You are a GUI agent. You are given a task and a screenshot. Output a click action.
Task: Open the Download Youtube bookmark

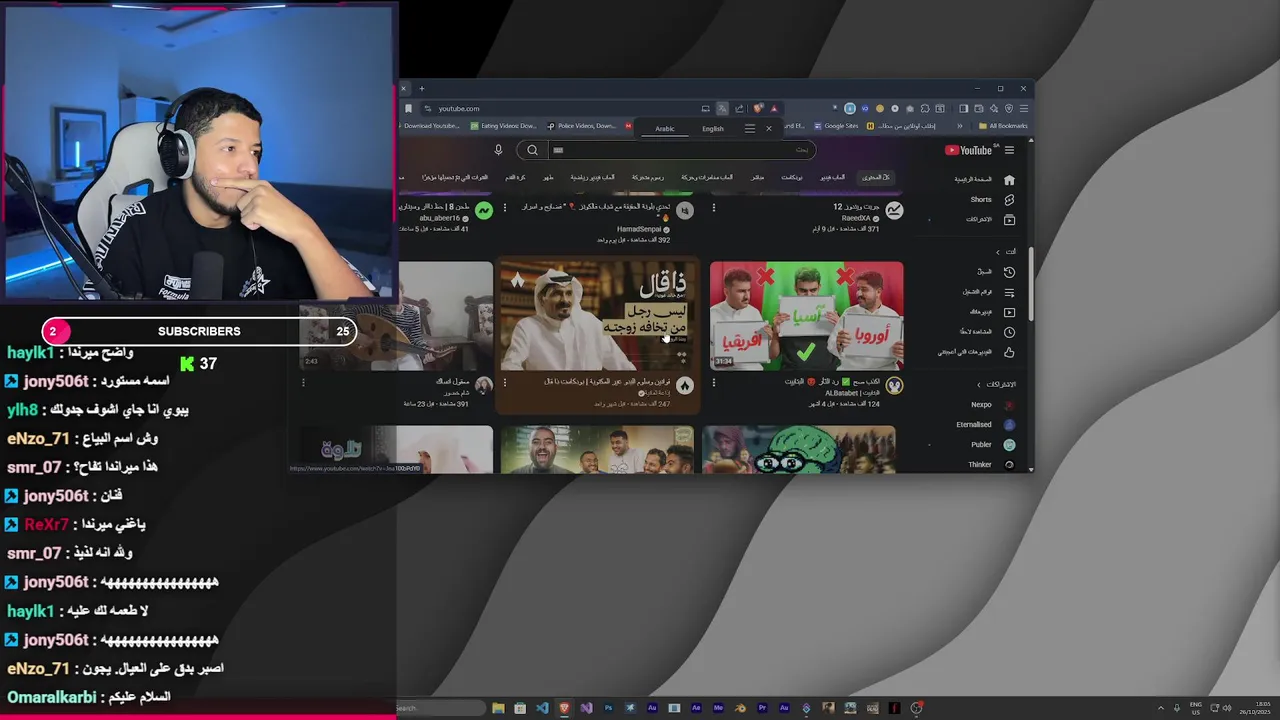430,126
